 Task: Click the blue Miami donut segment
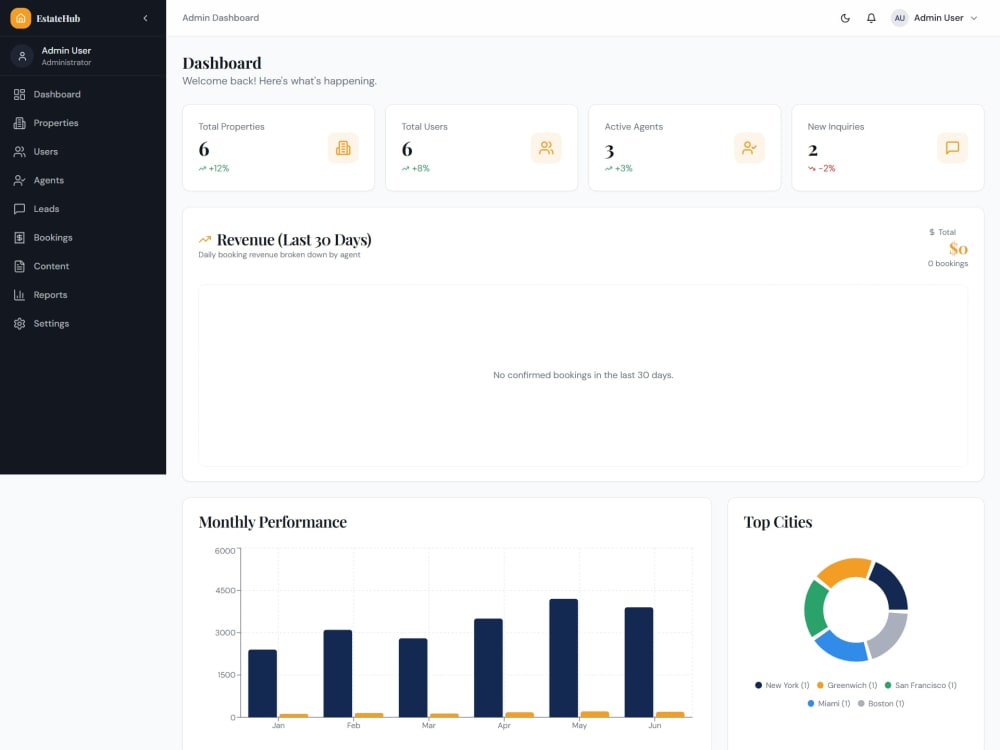click(841, 648)
